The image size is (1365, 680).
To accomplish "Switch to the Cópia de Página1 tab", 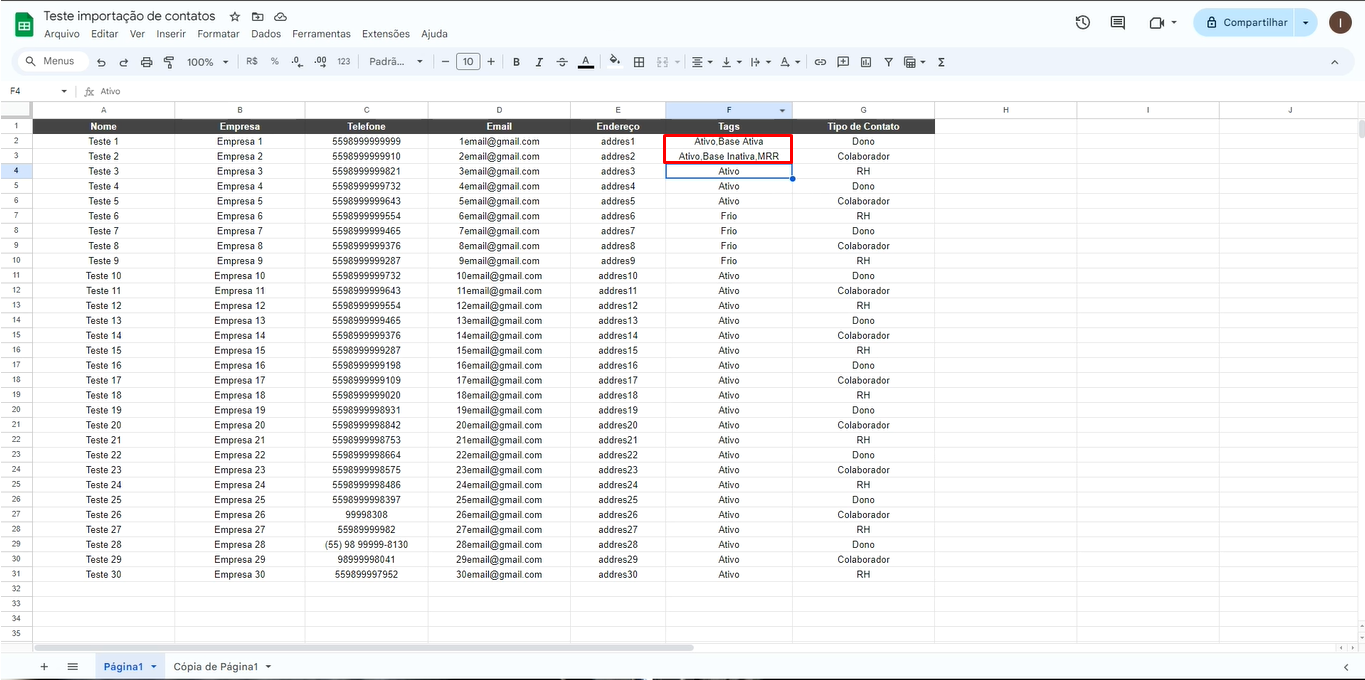I will 215,667.
